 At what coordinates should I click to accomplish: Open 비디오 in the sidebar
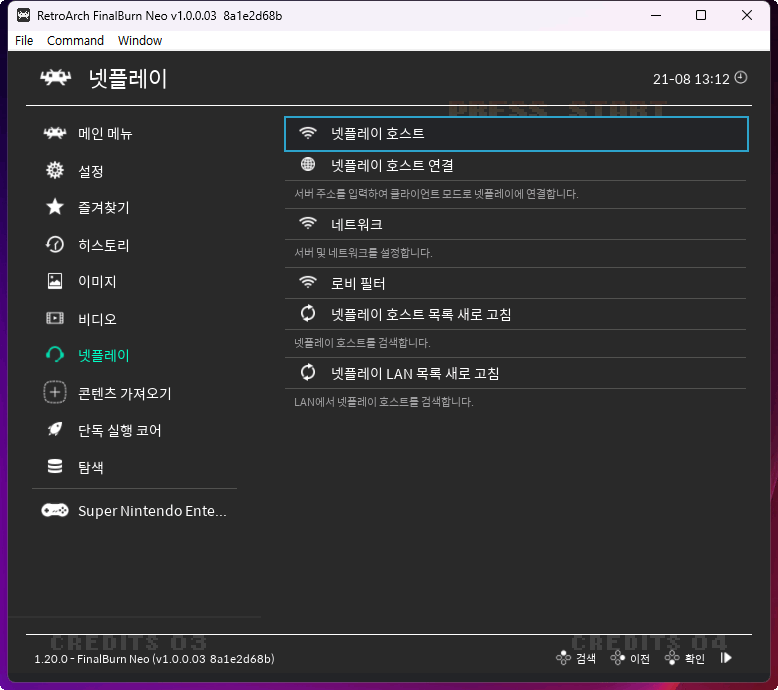pos(97,319)
